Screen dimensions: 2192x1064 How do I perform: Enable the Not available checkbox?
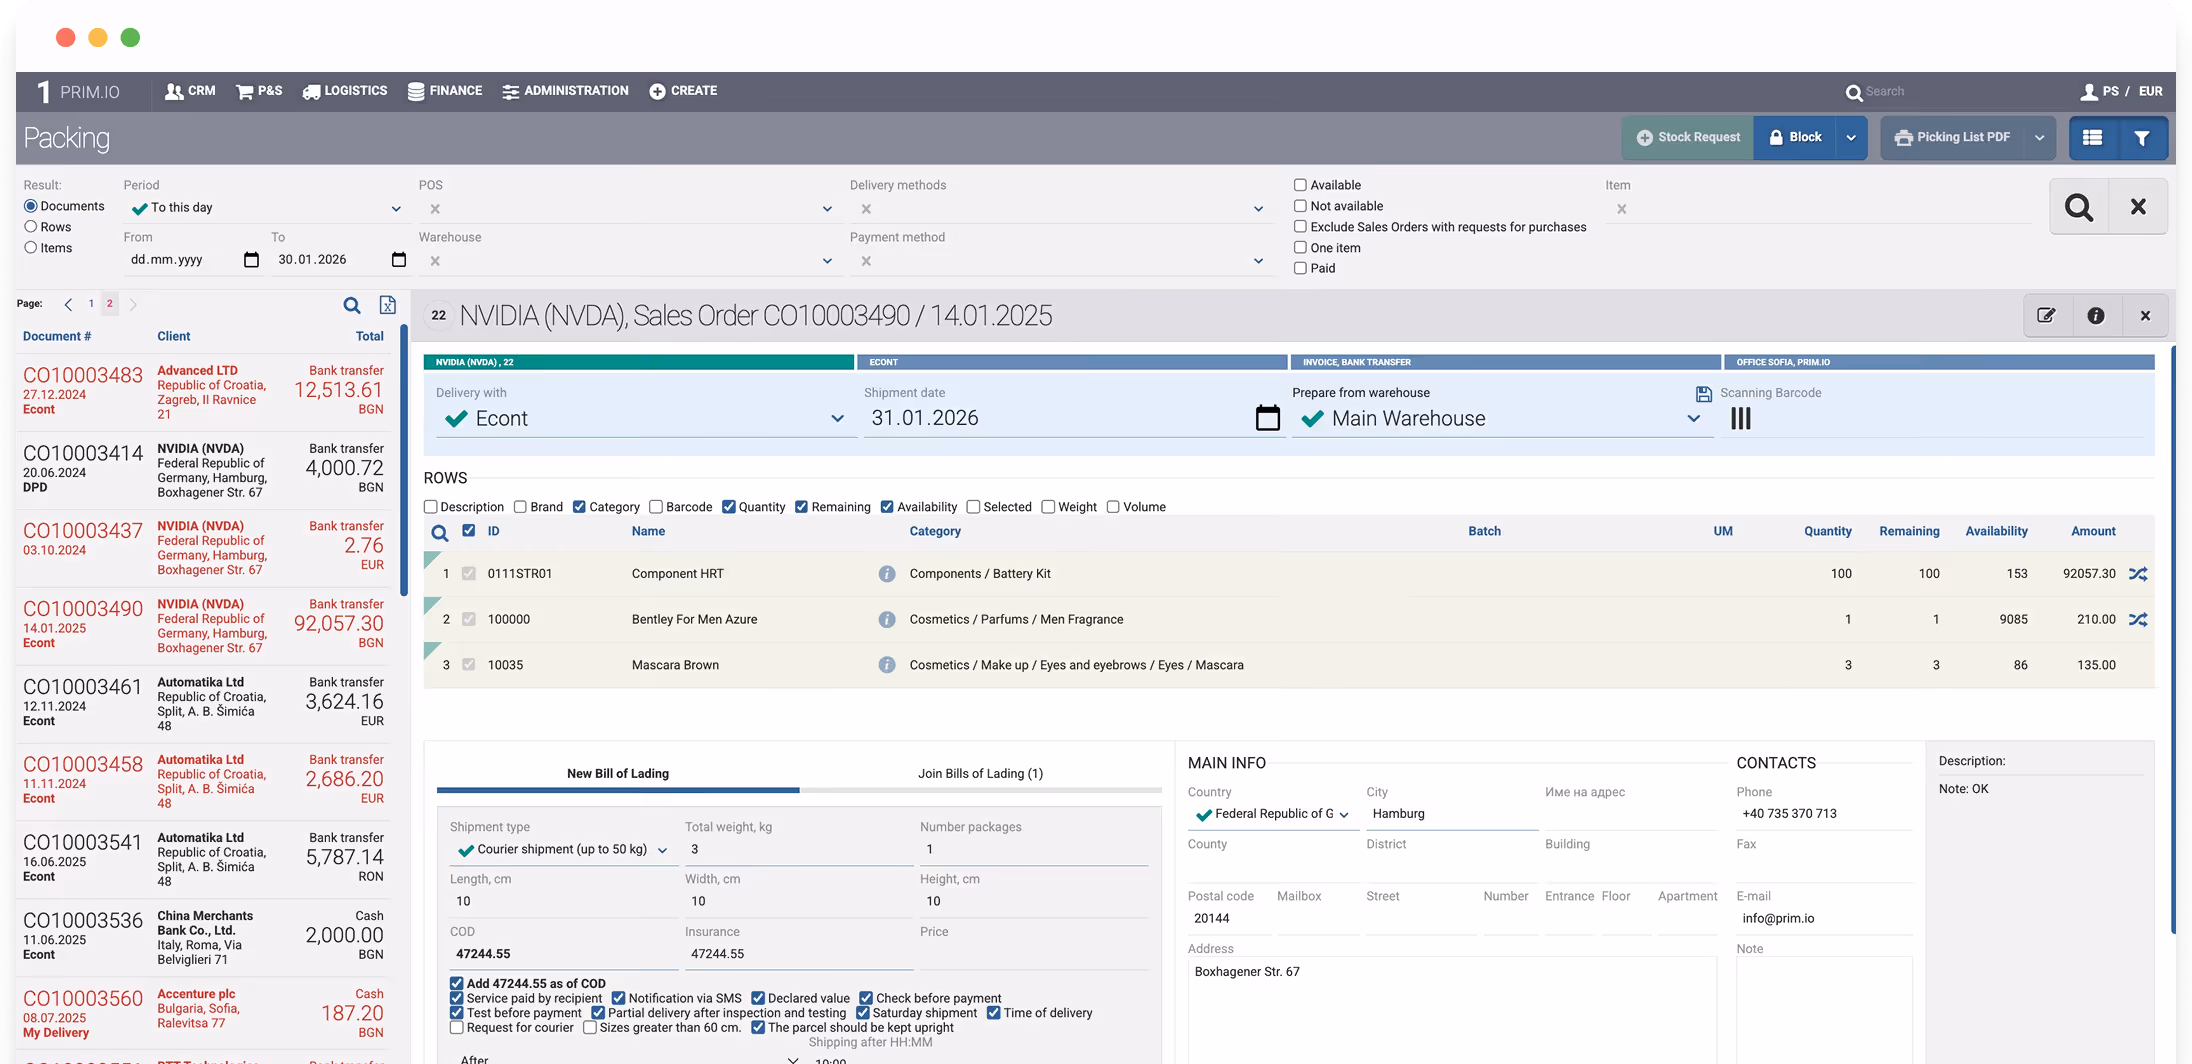[1300, 206]
